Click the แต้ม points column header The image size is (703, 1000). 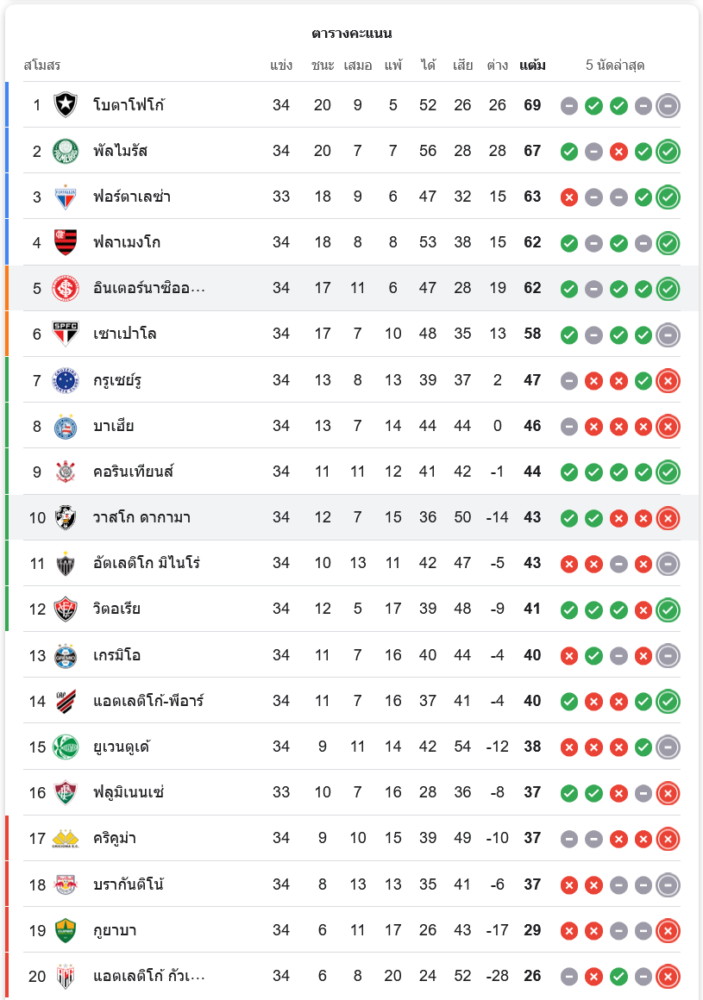click(533, 65)
